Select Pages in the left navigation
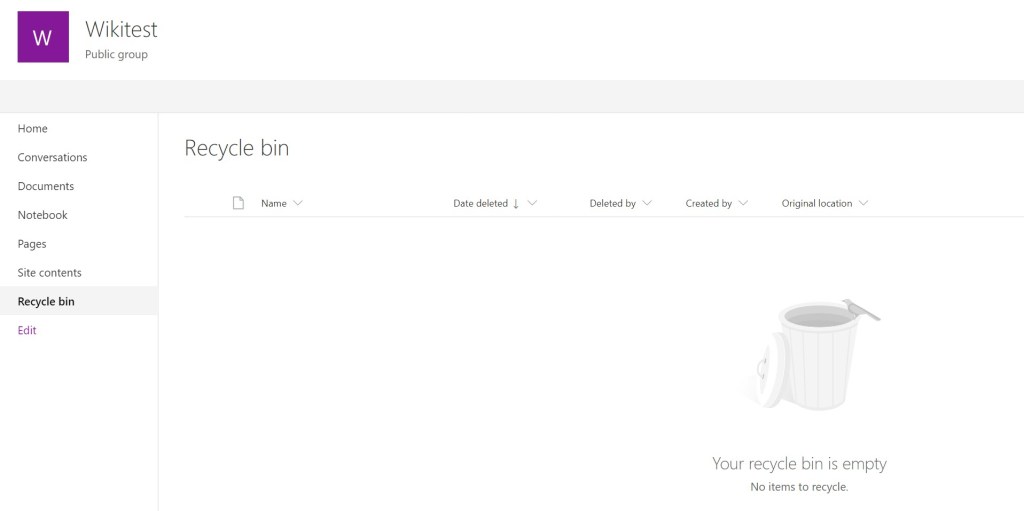The image size is (1024, 511). tap(32, 244)
